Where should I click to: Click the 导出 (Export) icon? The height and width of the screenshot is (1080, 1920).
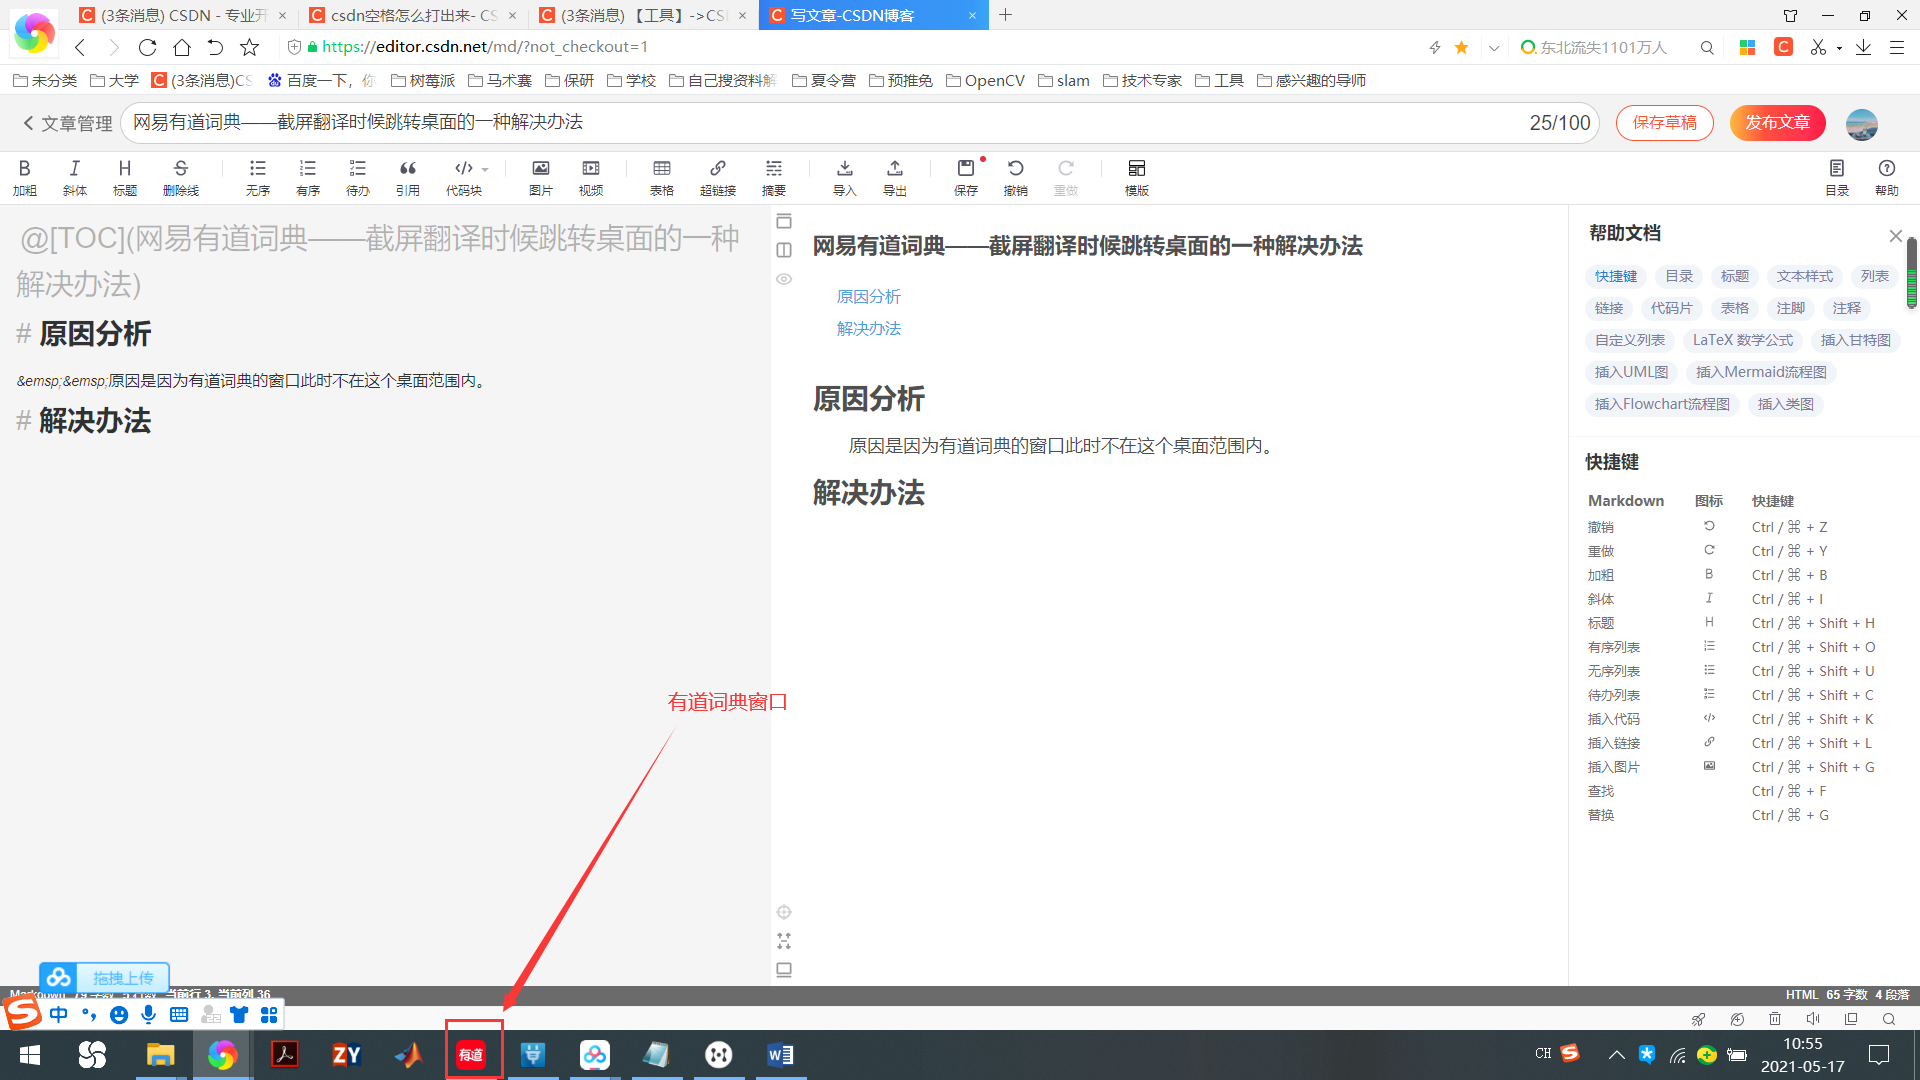894,175
